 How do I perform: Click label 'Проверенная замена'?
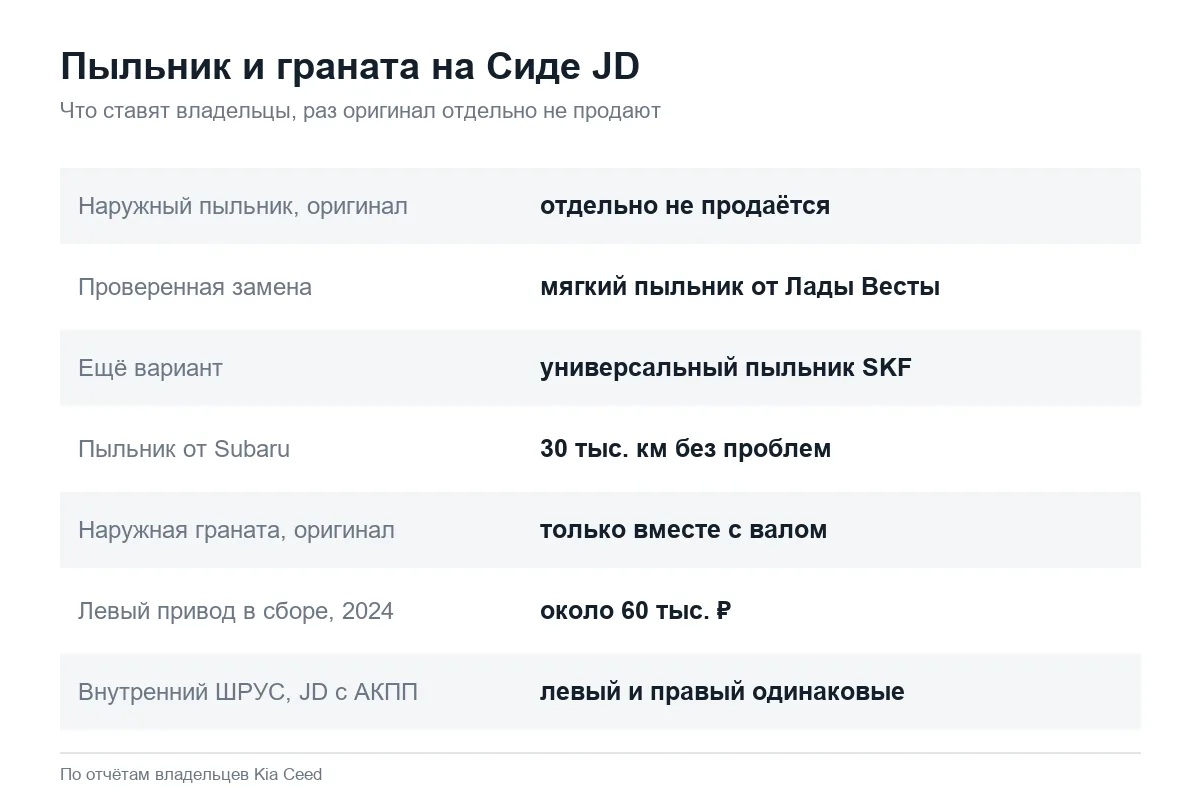[195, 287]
